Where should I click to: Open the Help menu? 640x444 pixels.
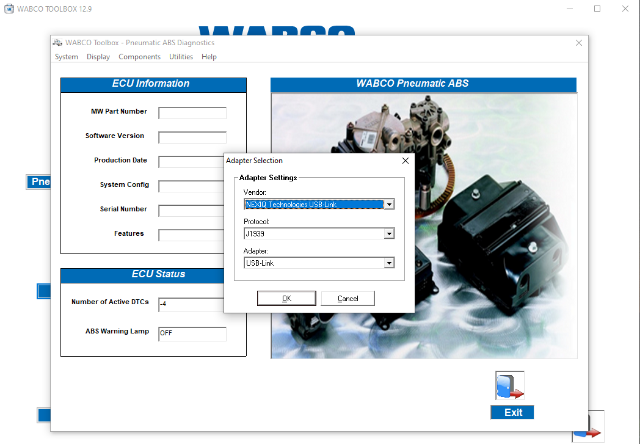tap(209, 57)
